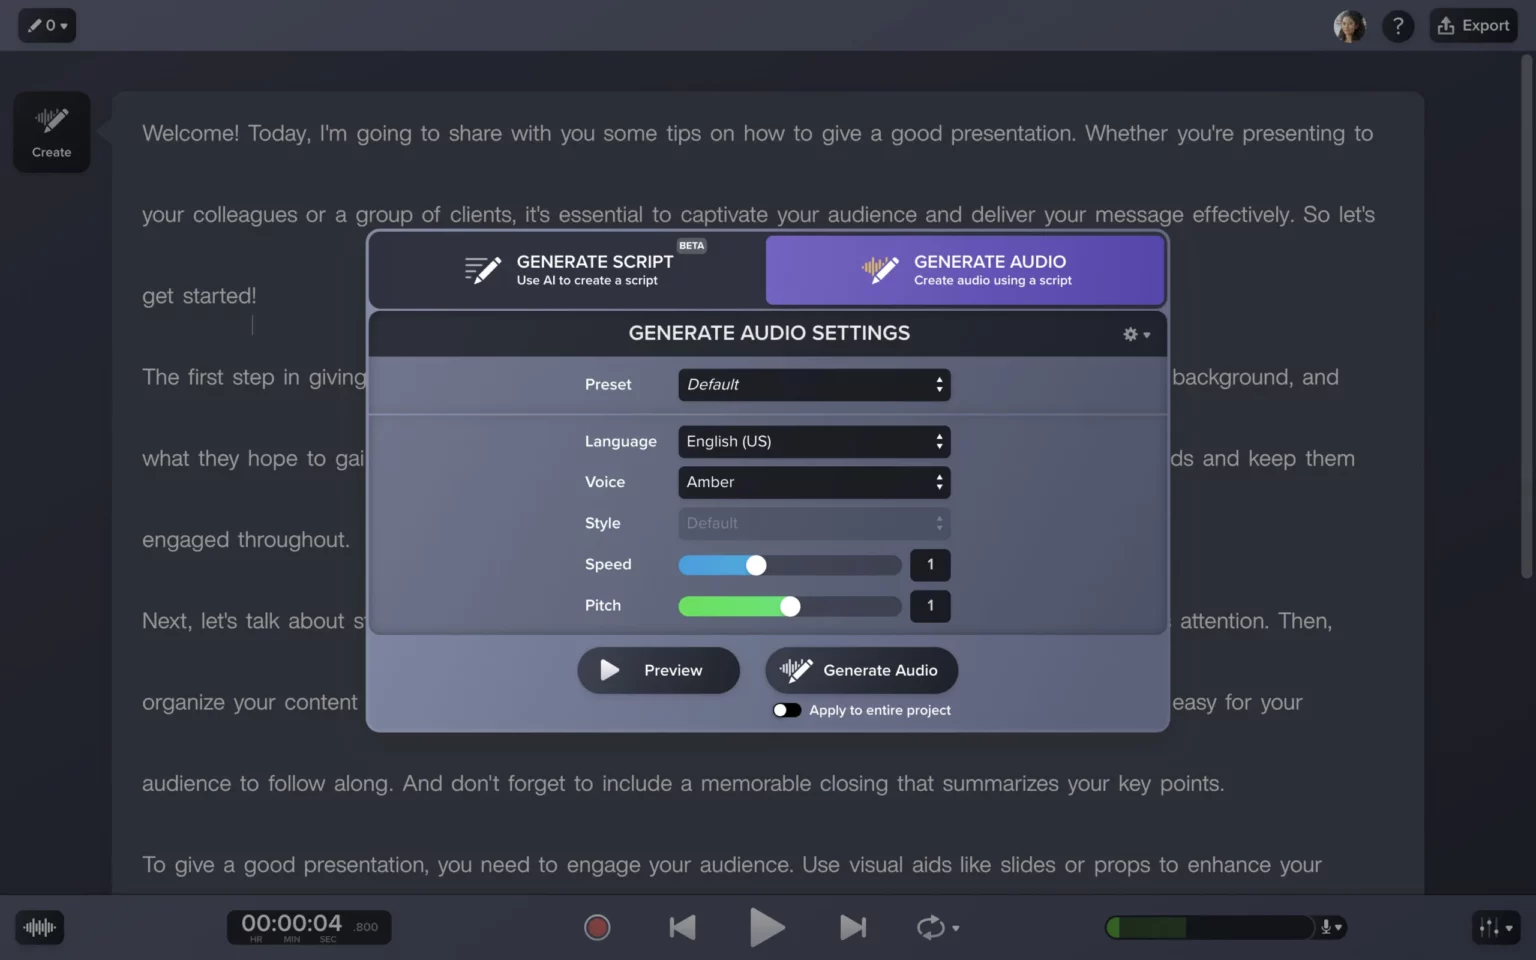Click the Generate Audio button
1536x960 pixels.
[x=861, y=670]
